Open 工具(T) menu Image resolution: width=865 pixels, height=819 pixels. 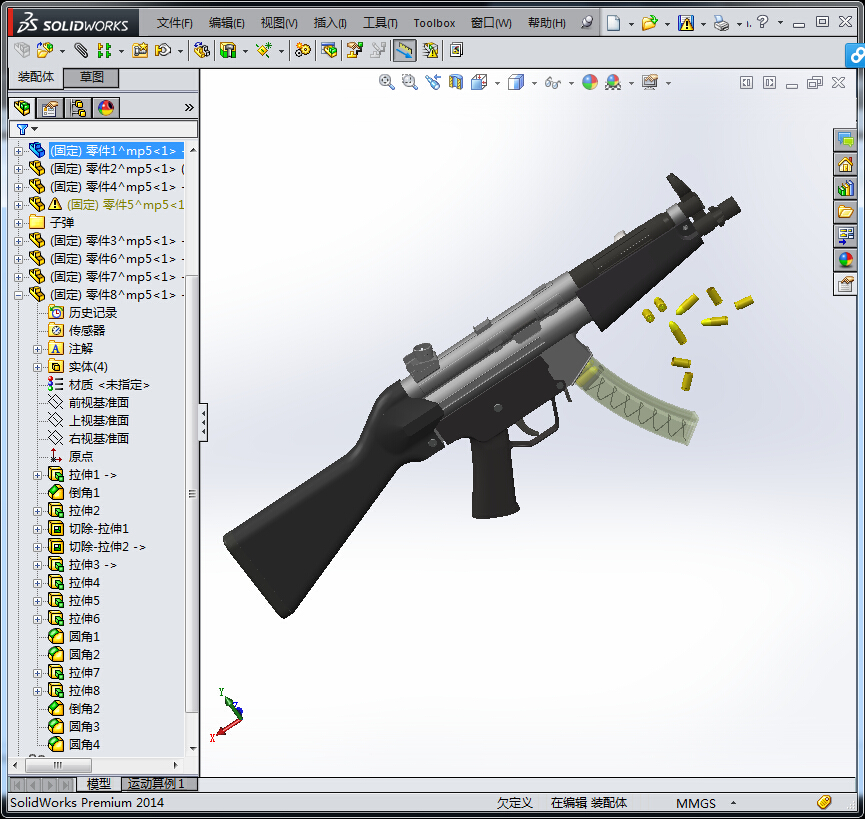(380, 23)
